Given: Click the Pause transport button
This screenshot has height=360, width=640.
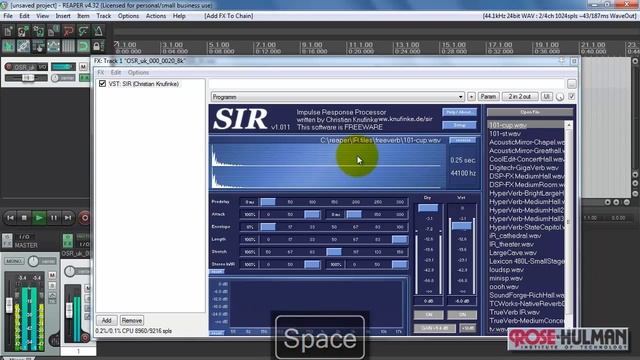Looking at the screenshot, I should tap(54, 218).
